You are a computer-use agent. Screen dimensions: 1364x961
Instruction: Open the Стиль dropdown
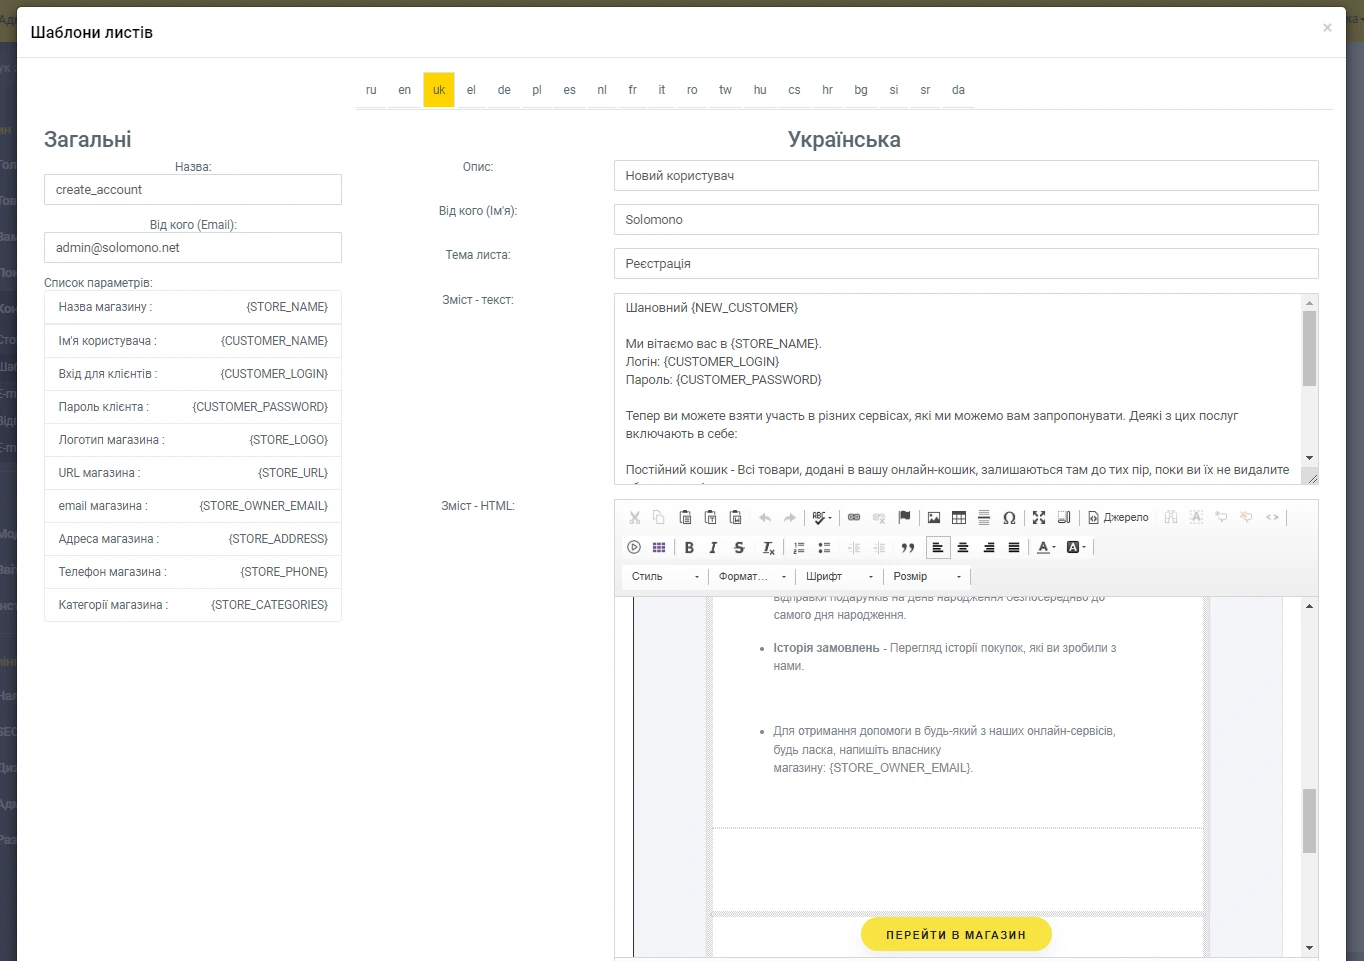click(665, 577)
